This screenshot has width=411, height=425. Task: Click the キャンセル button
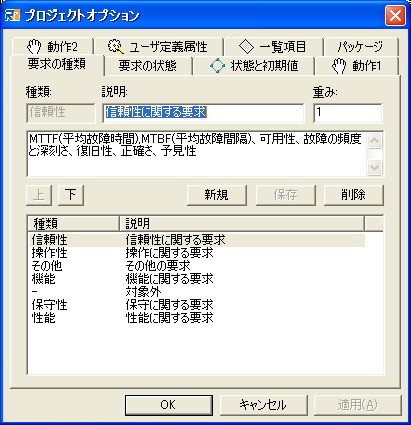263,405
